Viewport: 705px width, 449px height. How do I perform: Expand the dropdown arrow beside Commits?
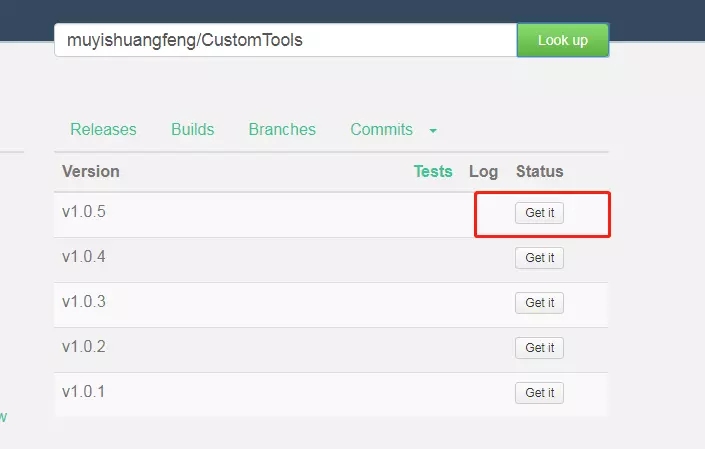click(433, 131)
